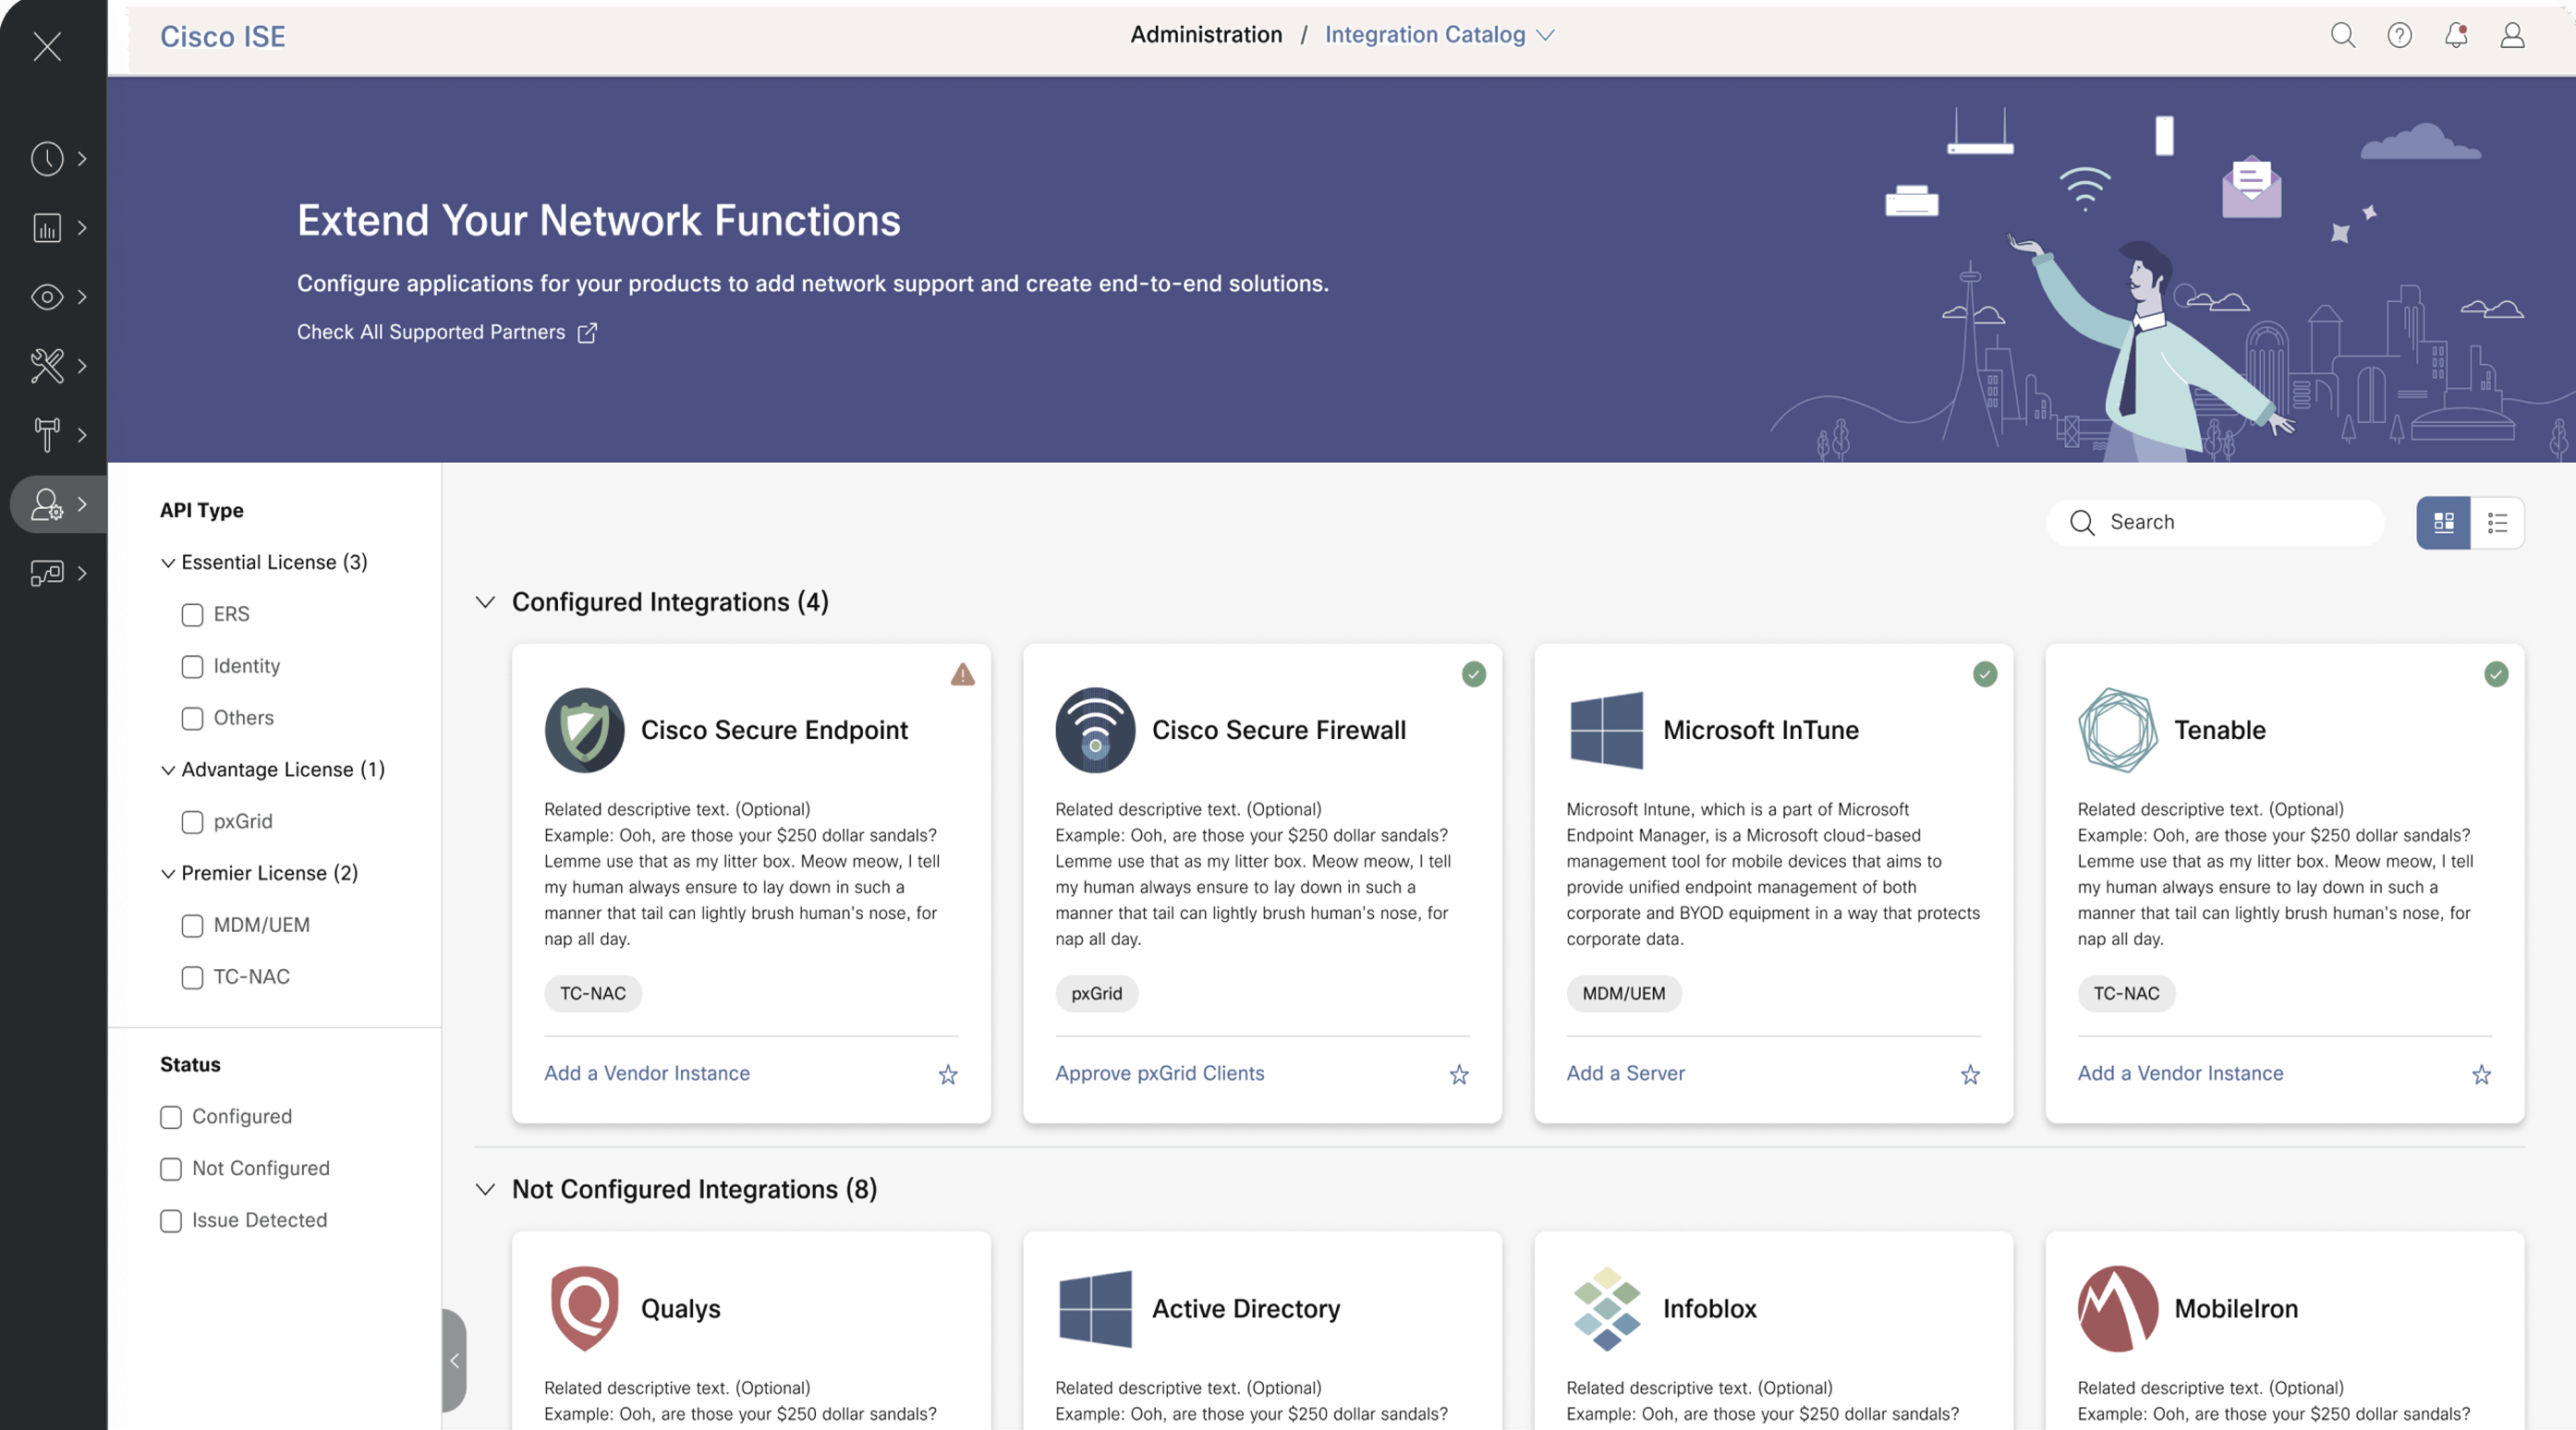Open the clock/recent sidebar icon
The width and height of the screenshot is (2576, 1430).
47,158
